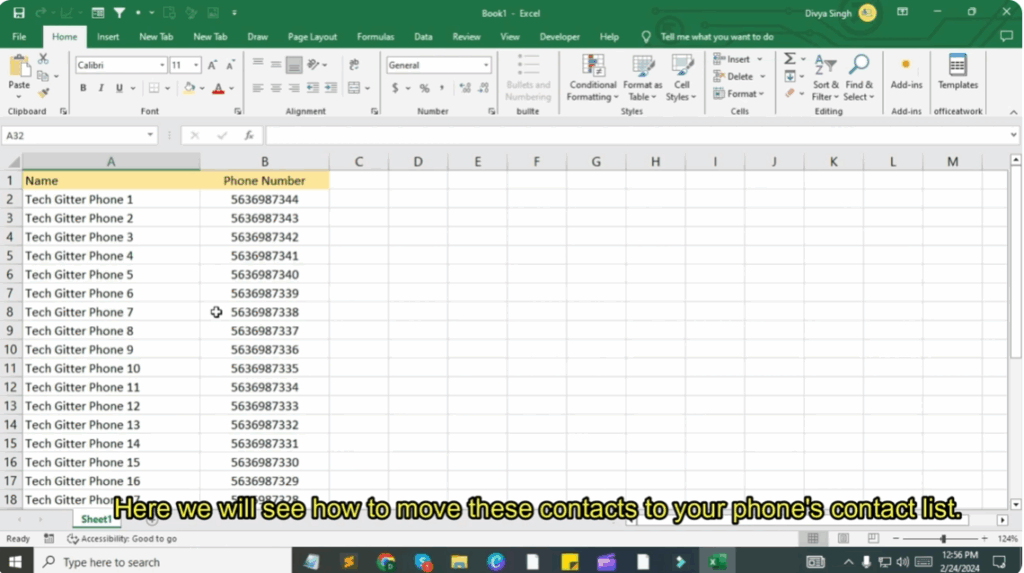This screenshot has width=1024, height=573.
Task: Click the Decrease Decimal icon
Action: 483,88
